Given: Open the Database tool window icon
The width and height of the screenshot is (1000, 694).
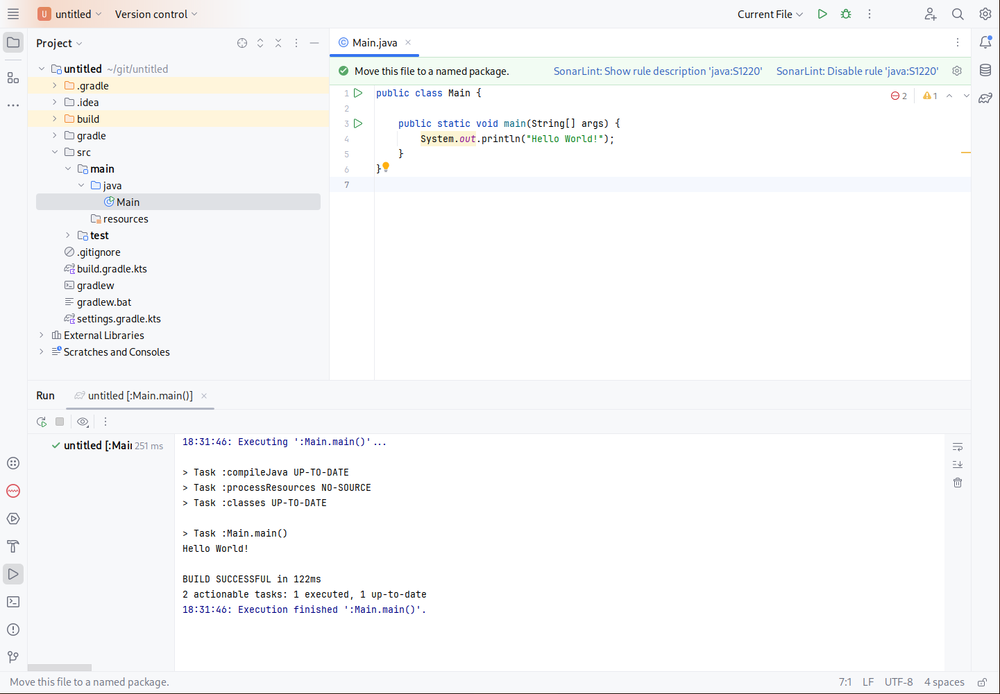Looking at the screenshot, I should (985, 70).
